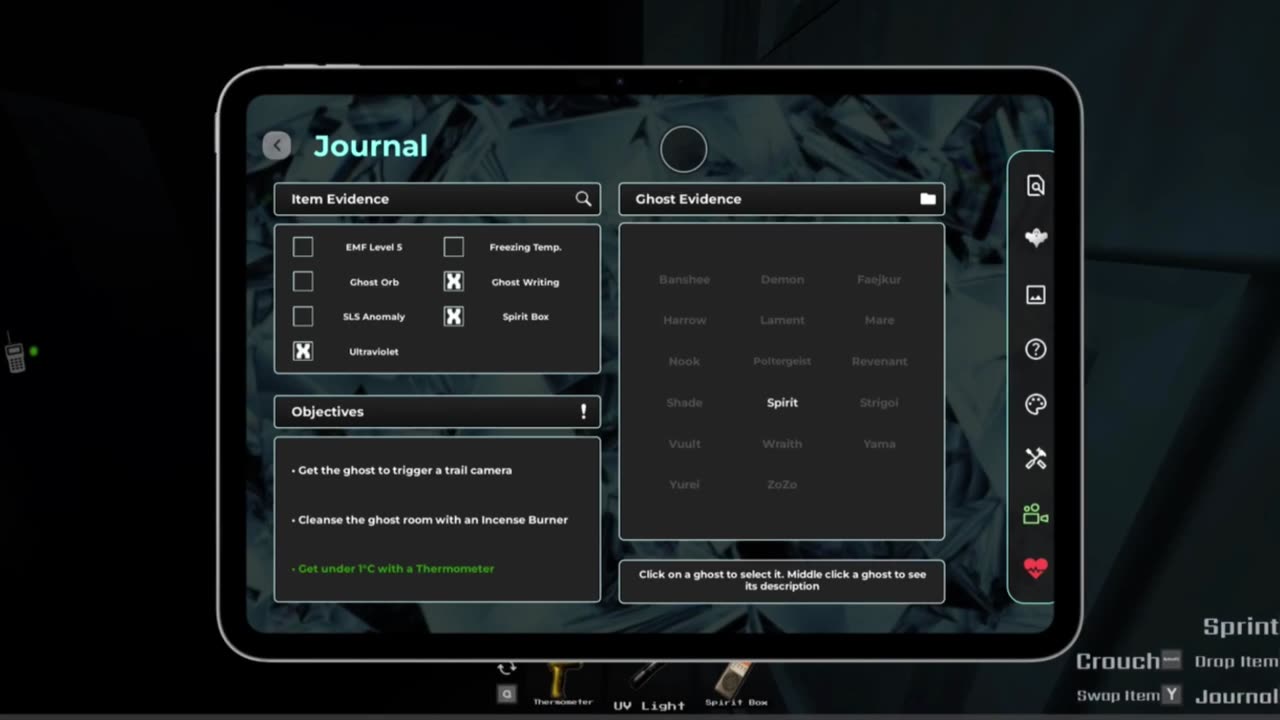Open the red heart sidebar icon
Image resolution: width=1280 pixels, height=720 pixels.
click(1035, 568)
